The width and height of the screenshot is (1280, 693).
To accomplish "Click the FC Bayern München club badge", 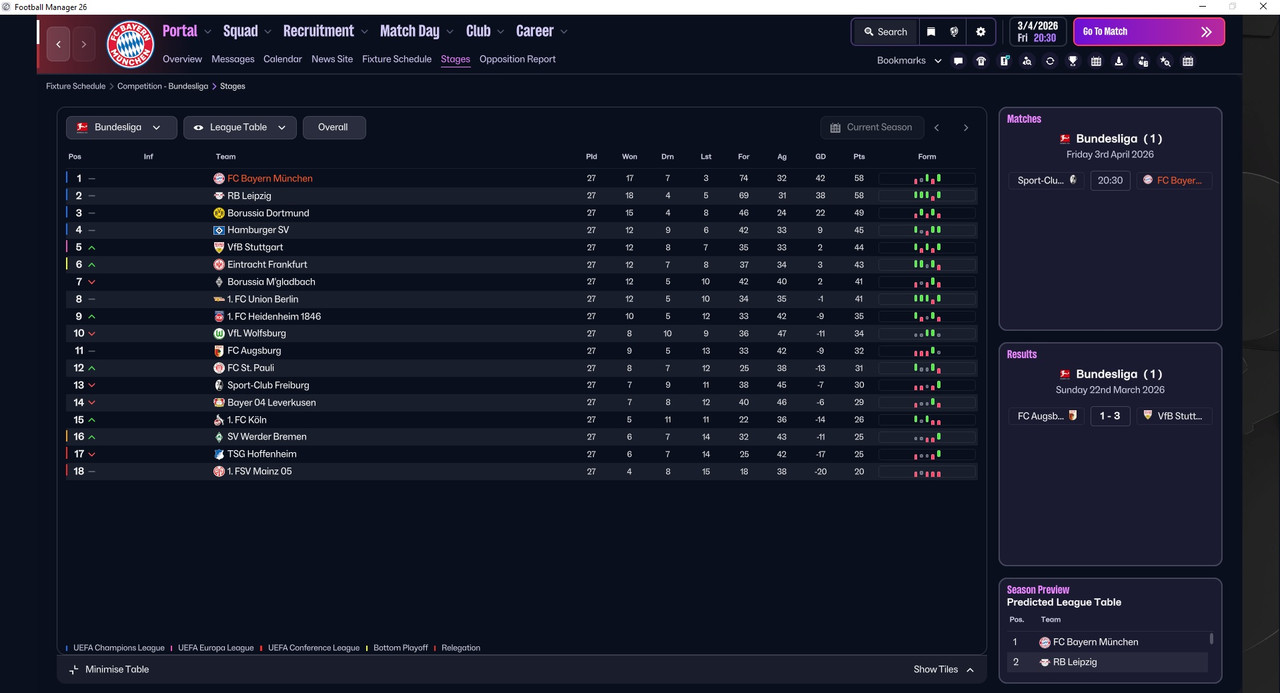I will [130, 45].
